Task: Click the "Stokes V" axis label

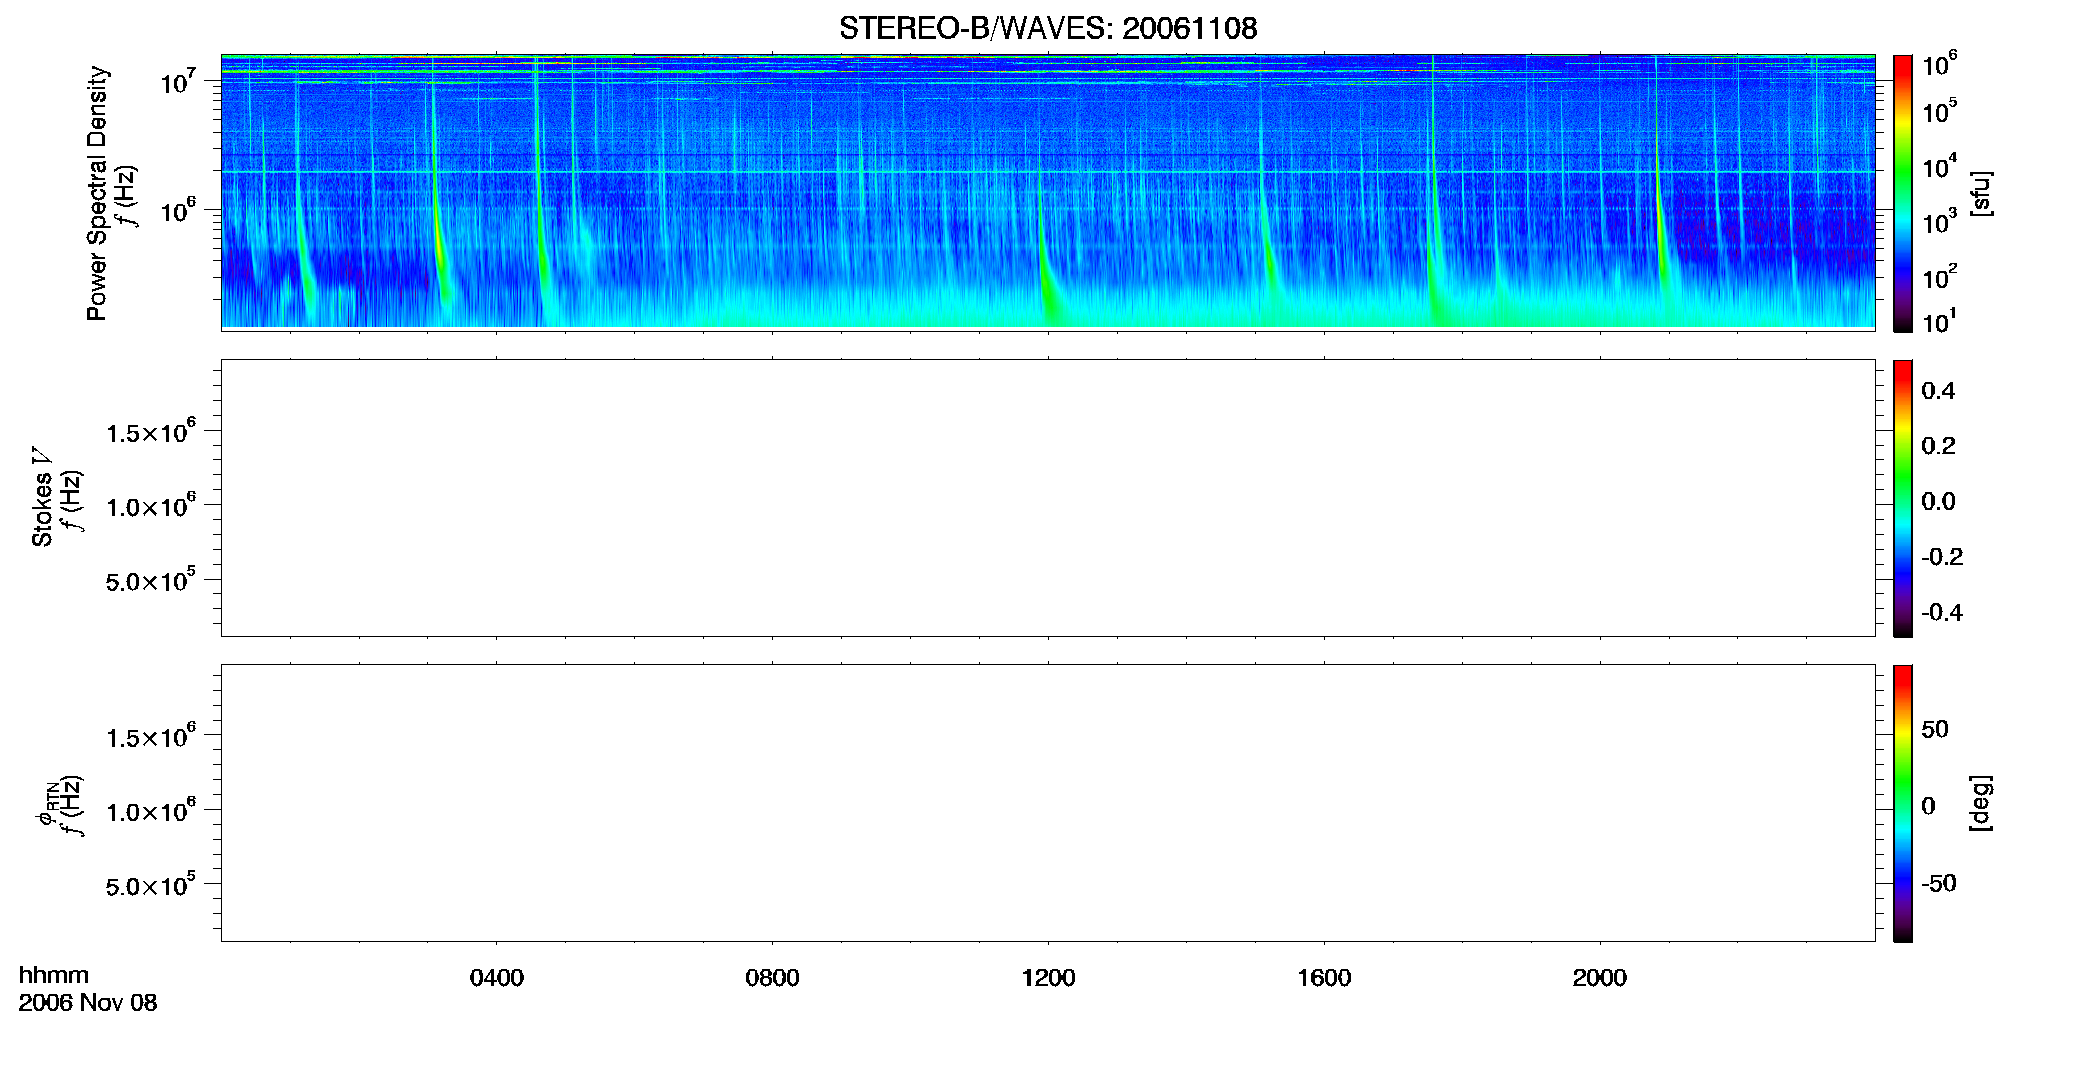Action: (42, 497)
